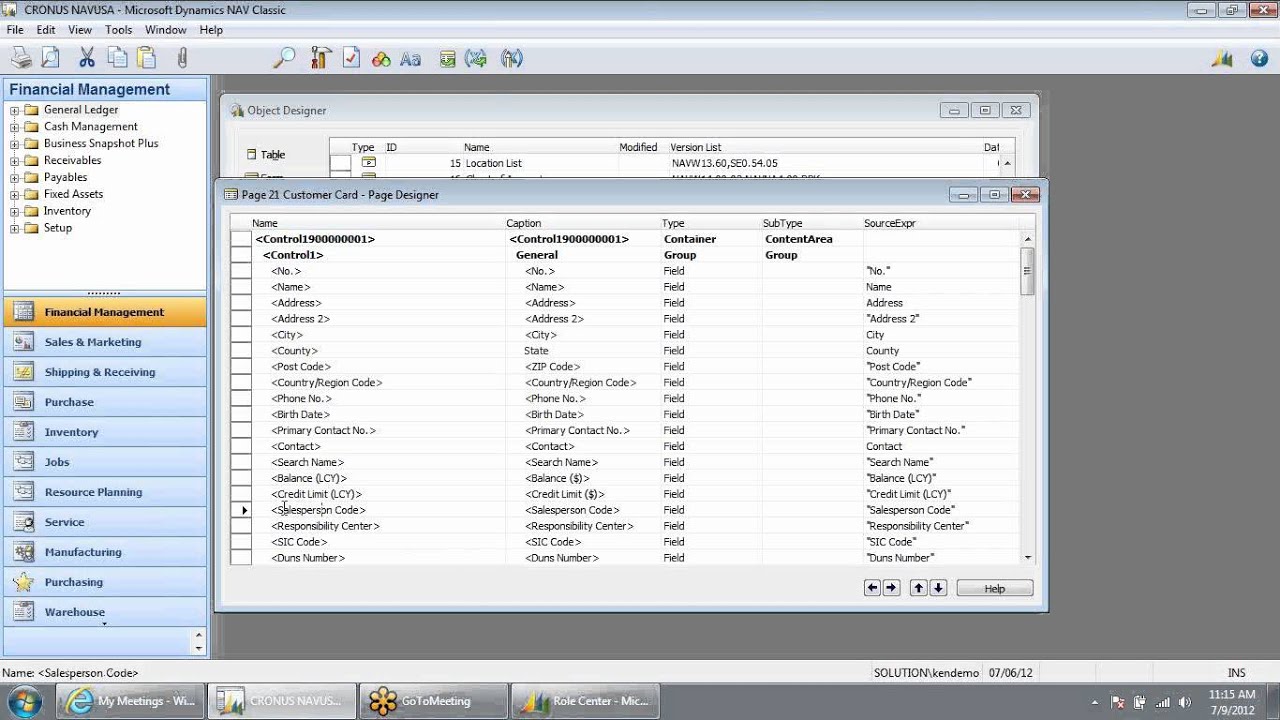Switch to My Meetings taskbar window
The image size is (1280, 720).
[131, 701]
